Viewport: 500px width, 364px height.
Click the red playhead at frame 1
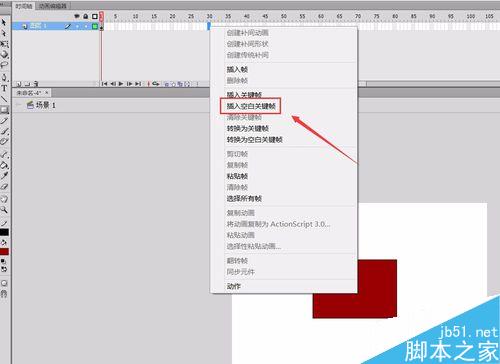click(102, 16)
